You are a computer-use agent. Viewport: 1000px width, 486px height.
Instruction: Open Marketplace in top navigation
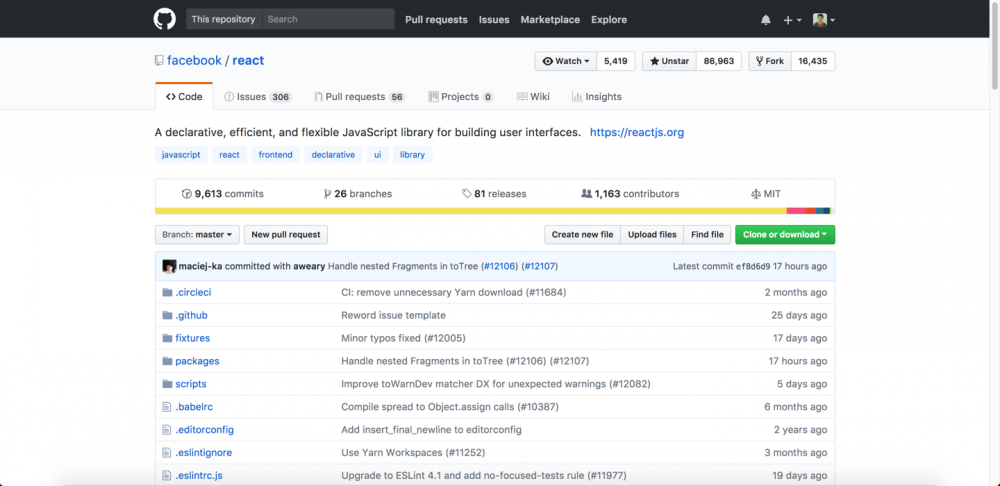click(550, 20)
